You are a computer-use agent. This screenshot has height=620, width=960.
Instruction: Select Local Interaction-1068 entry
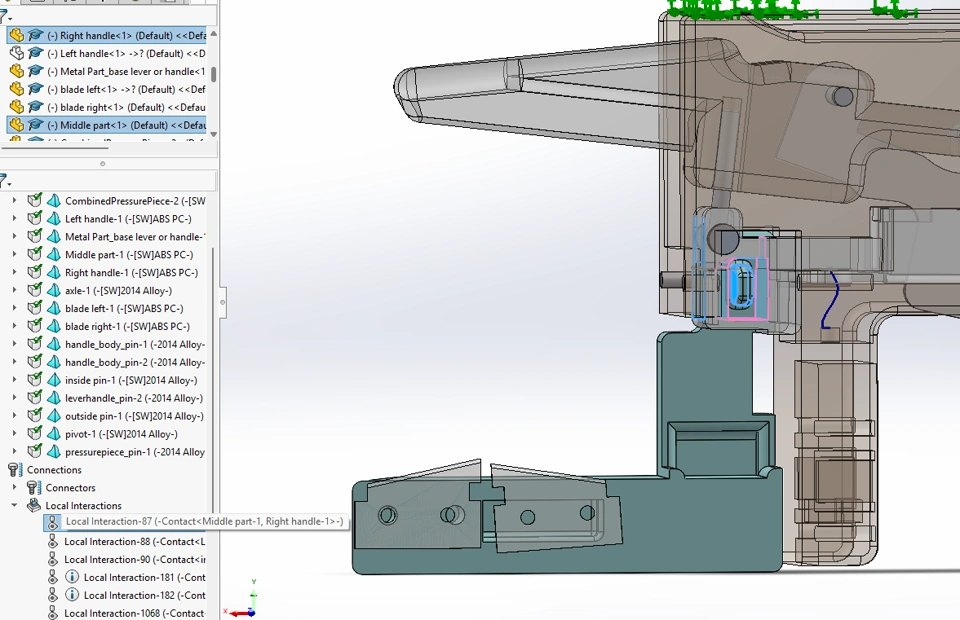[x=135, y=613]
